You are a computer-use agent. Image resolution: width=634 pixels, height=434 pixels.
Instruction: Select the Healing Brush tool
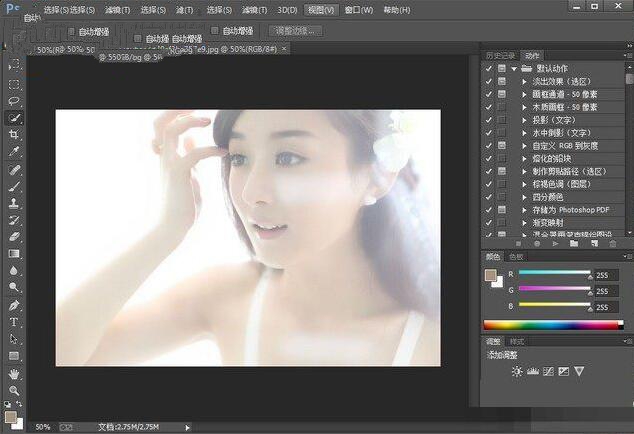(x=14, y=170)
